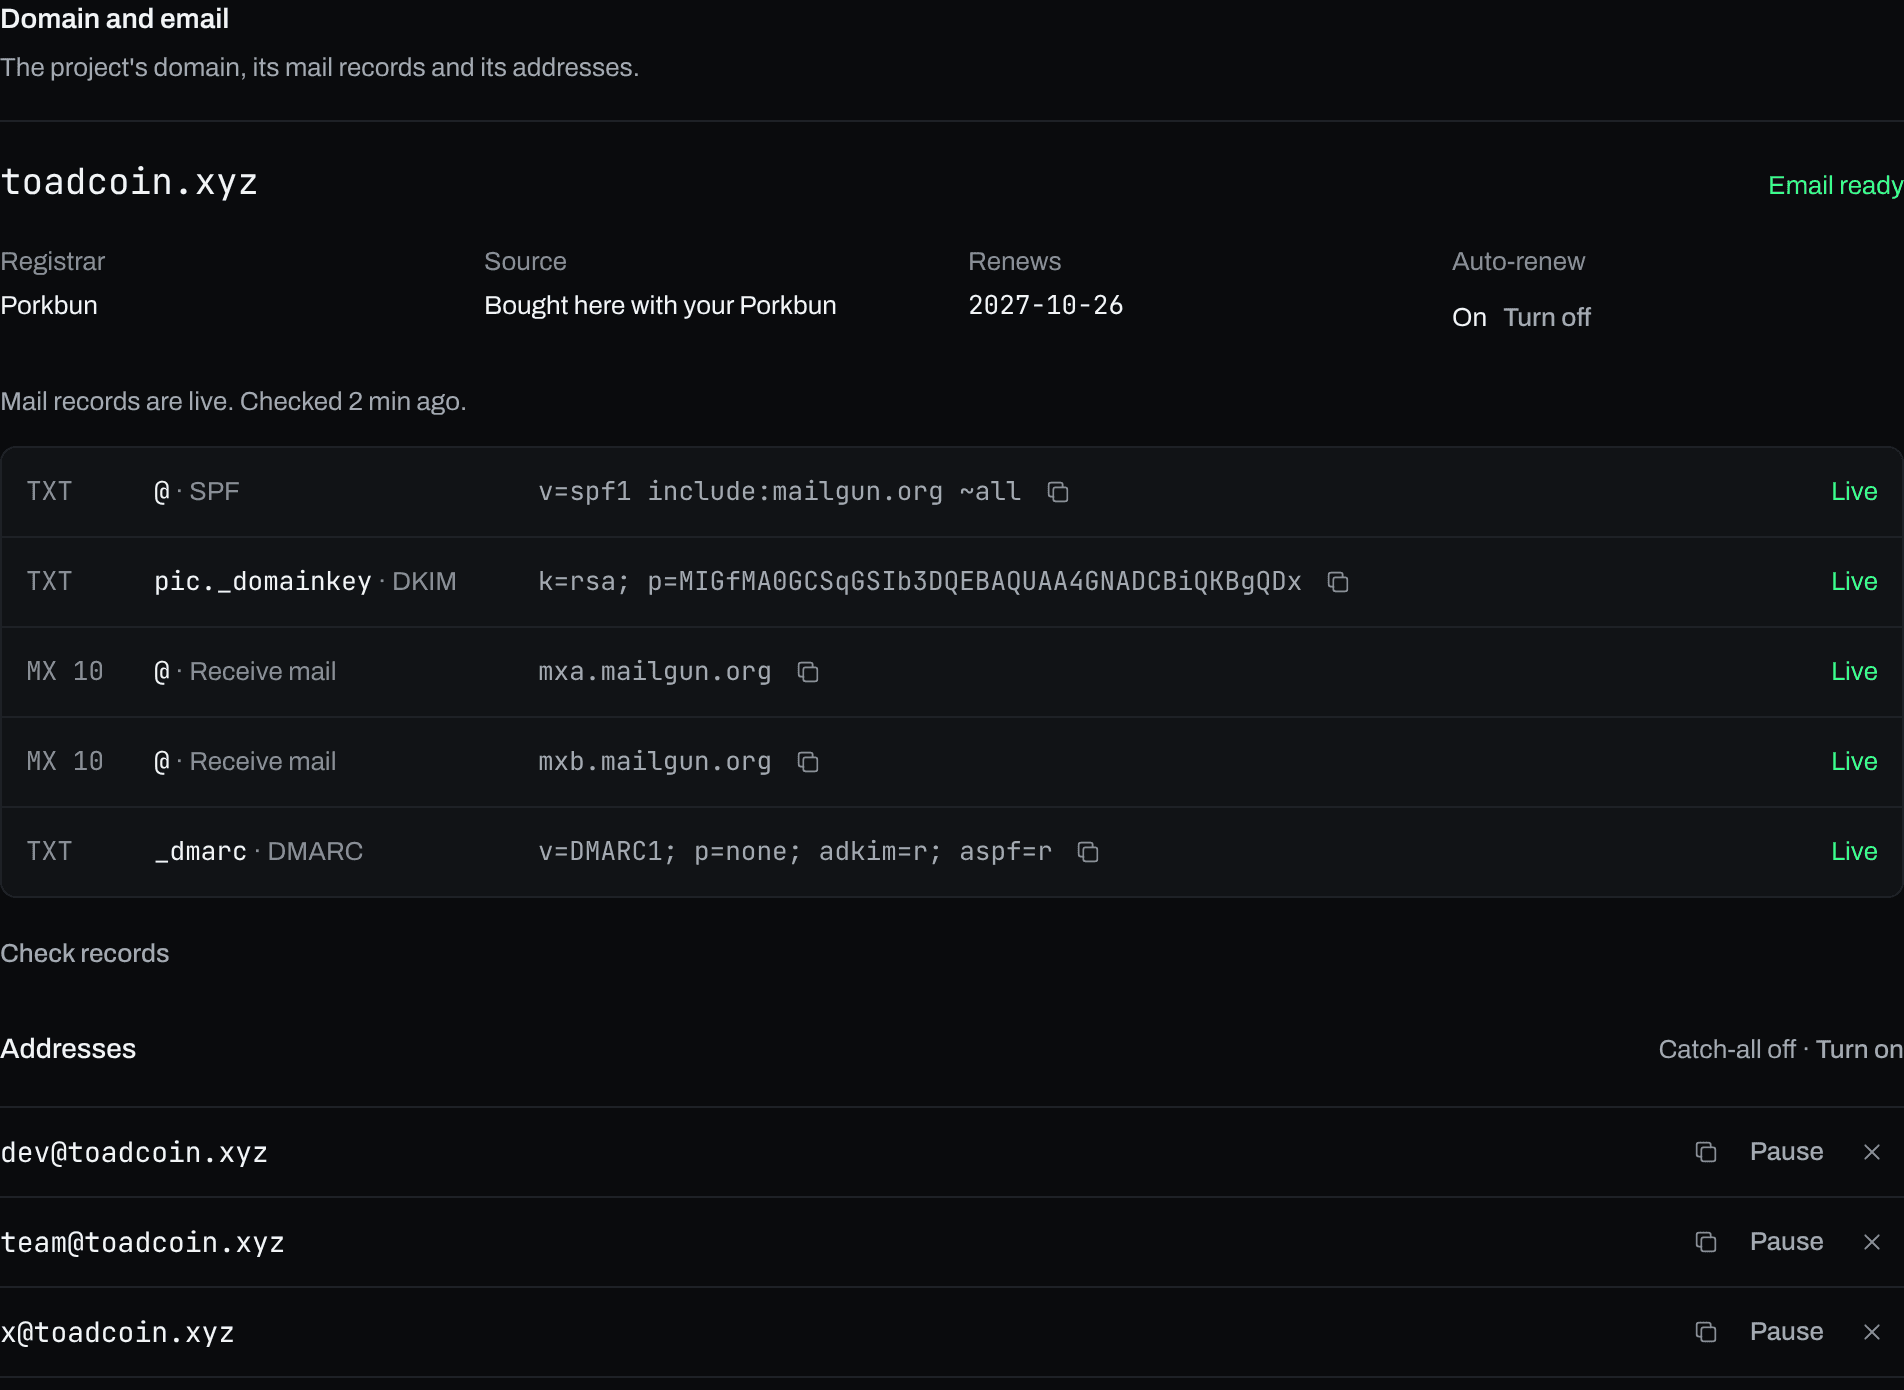The width and height of the screenshot is (1904, 1390).
Task: Remove the x@toadcoin.xyz address
Action: click(1872, 1332)
